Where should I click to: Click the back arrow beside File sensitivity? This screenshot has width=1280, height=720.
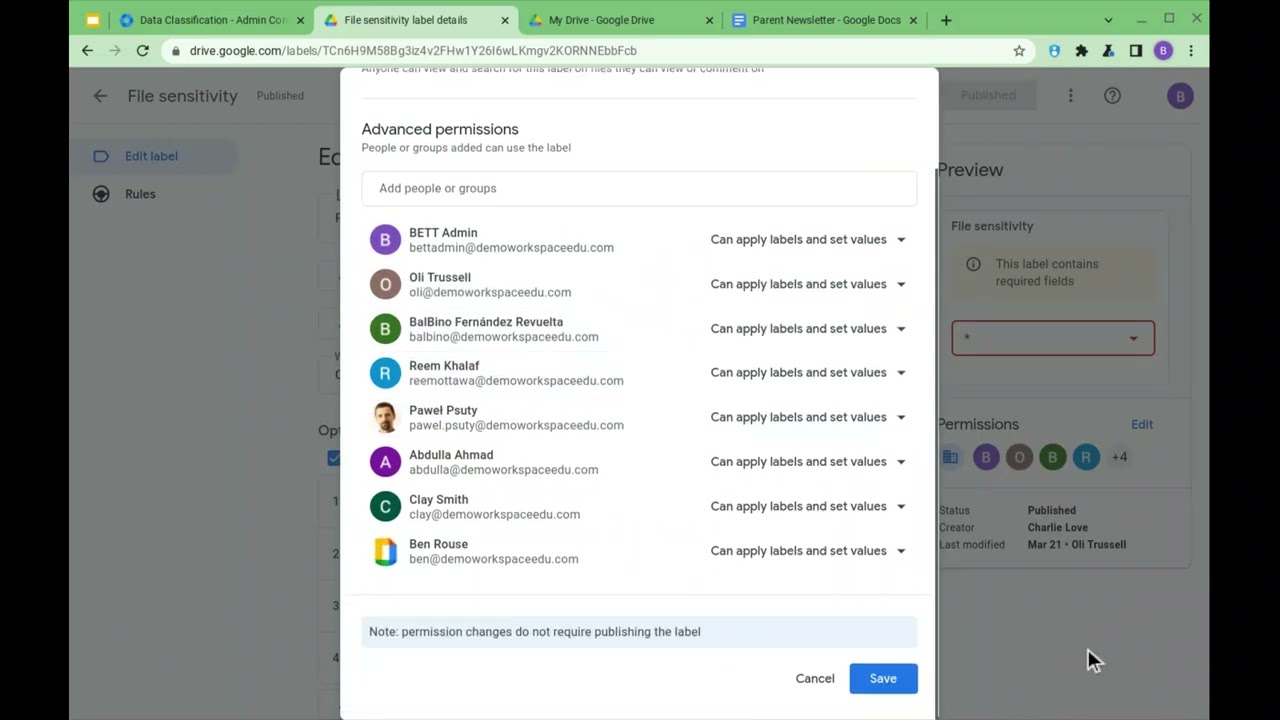(100, 96)
